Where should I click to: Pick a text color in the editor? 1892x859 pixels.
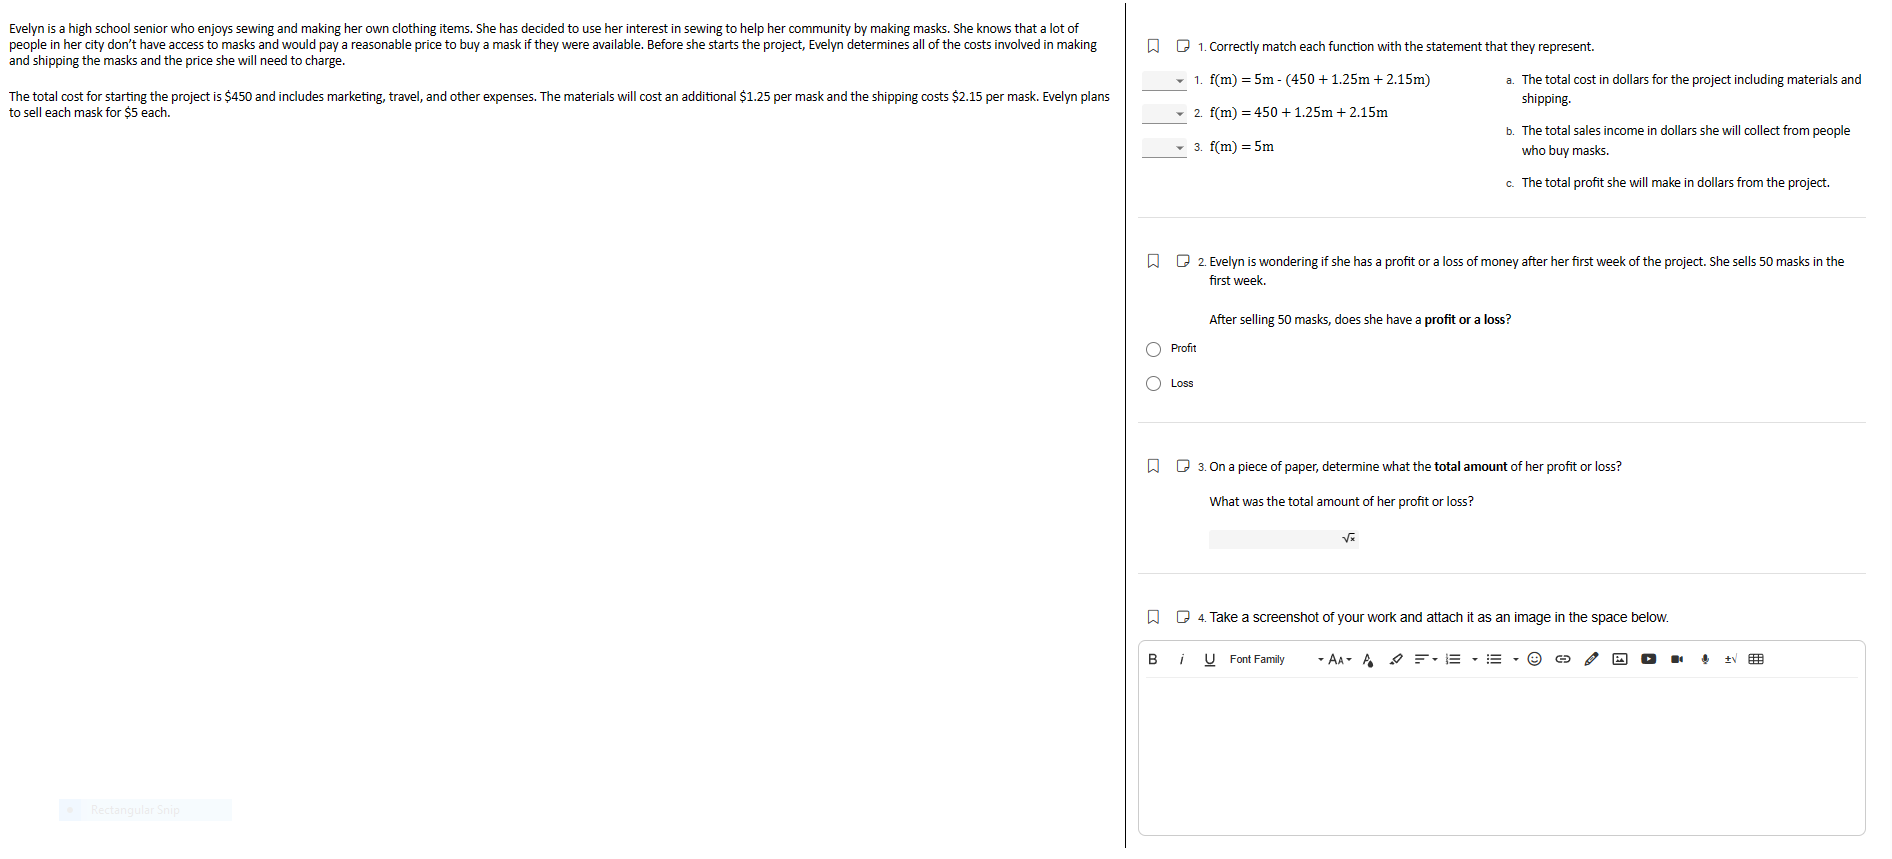pos(1368,659)
